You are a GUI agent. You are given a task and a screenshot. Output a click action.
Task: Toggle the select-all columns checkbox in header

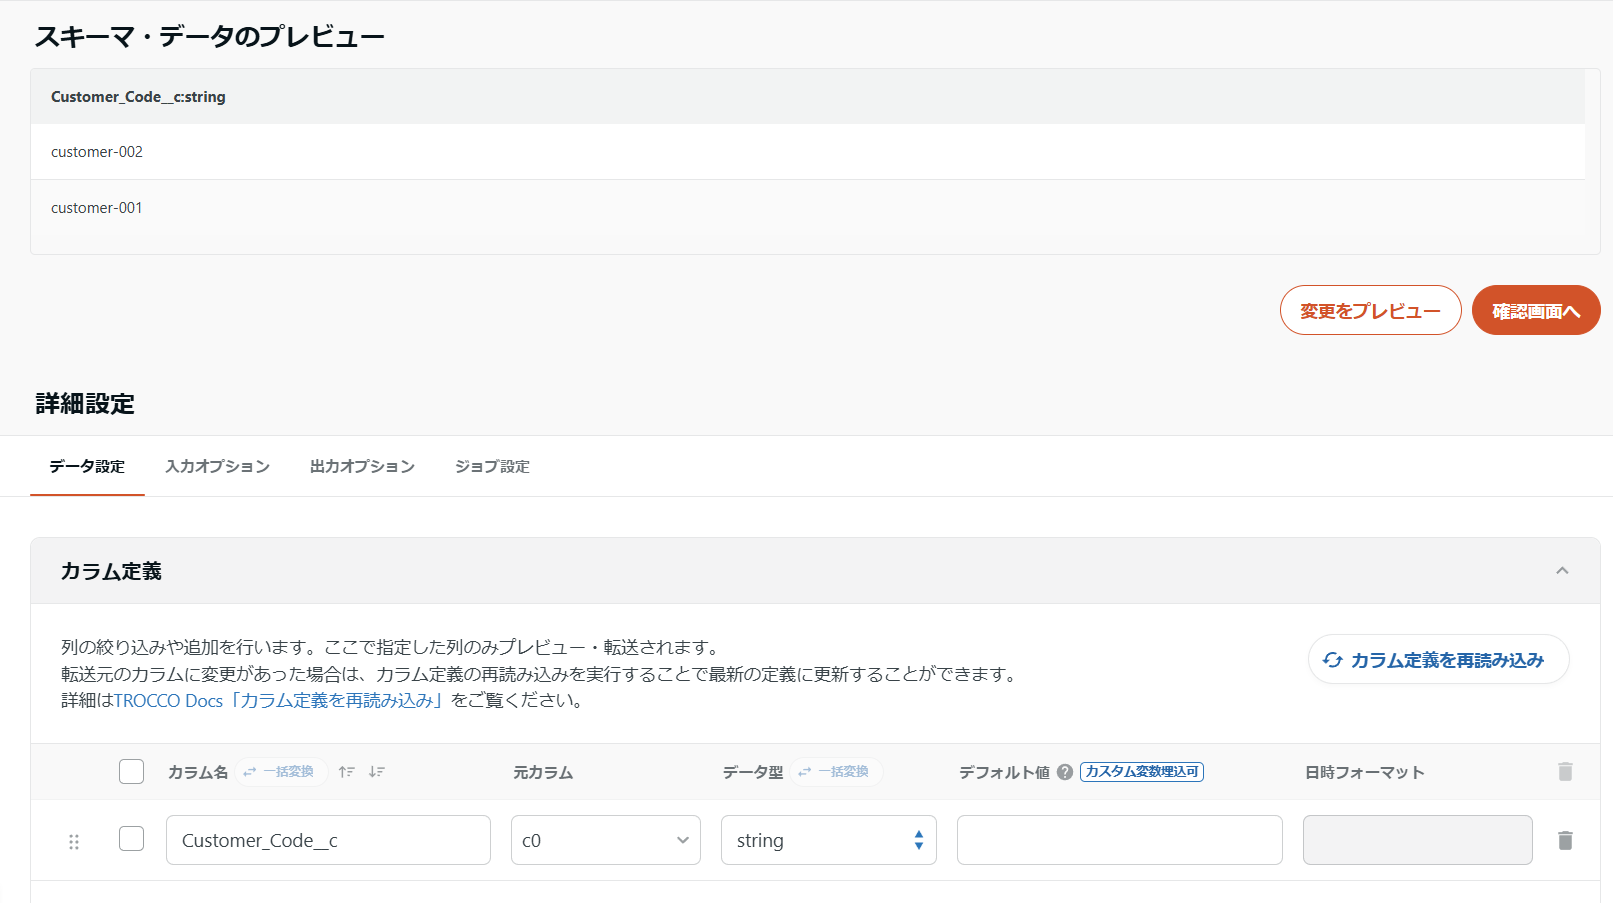[x=131, y=771]
